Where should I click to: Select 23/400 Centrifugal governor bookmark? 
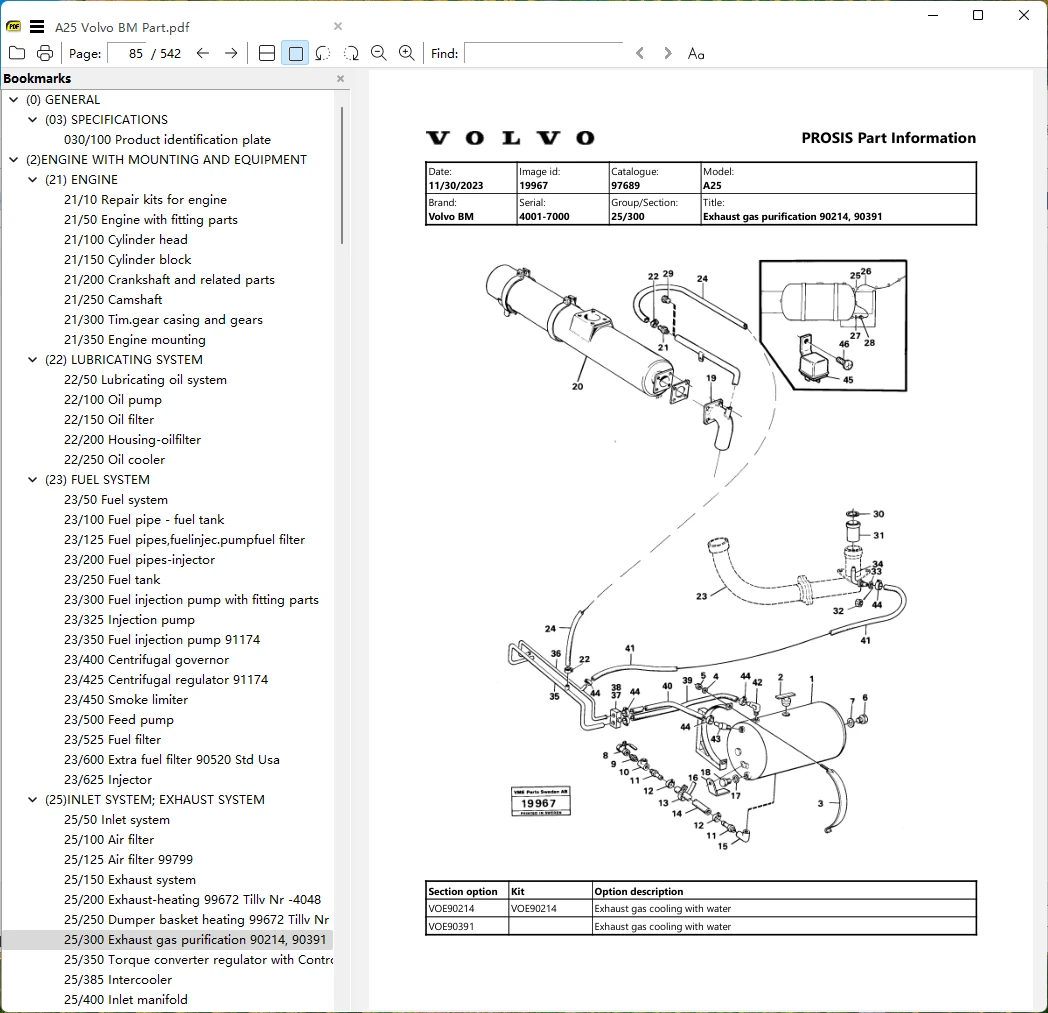point(146,660)
